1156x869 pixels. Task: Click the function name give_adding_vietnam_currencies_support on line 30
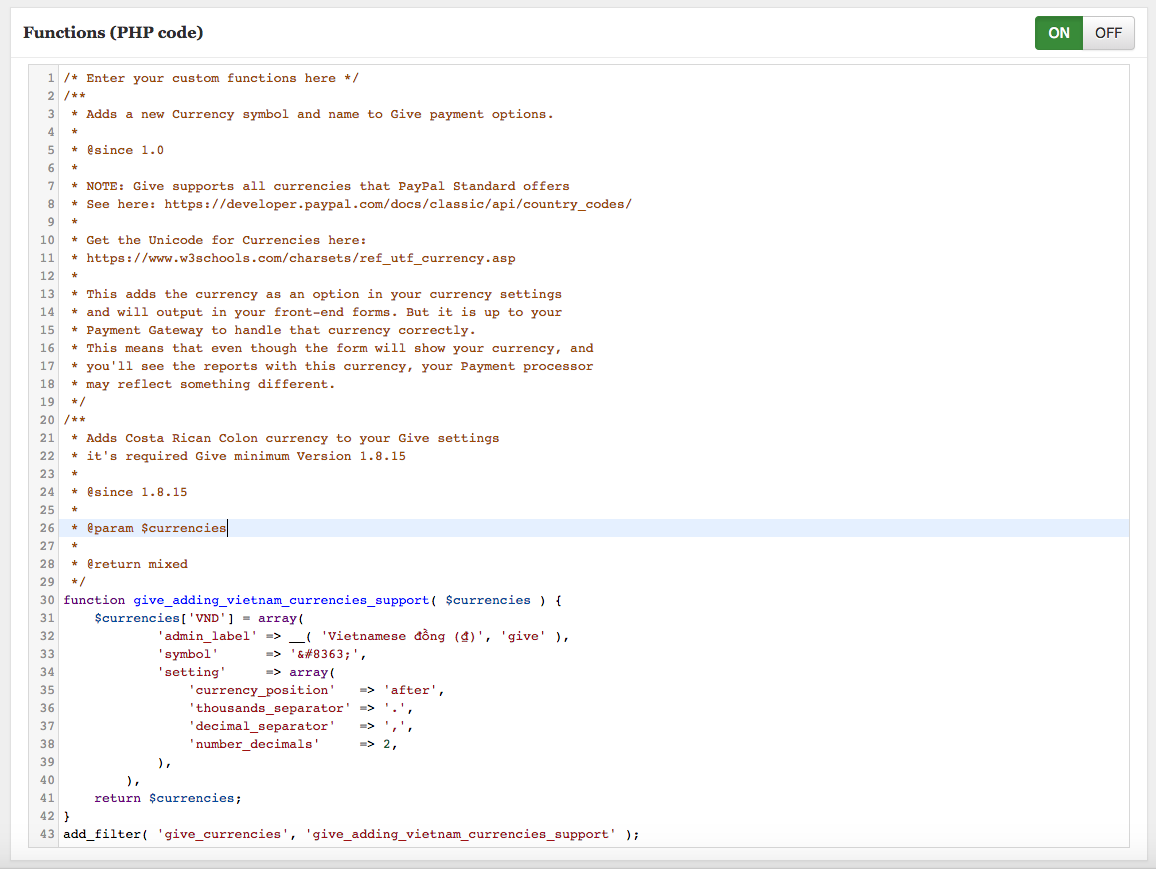[x=281, y=601]
